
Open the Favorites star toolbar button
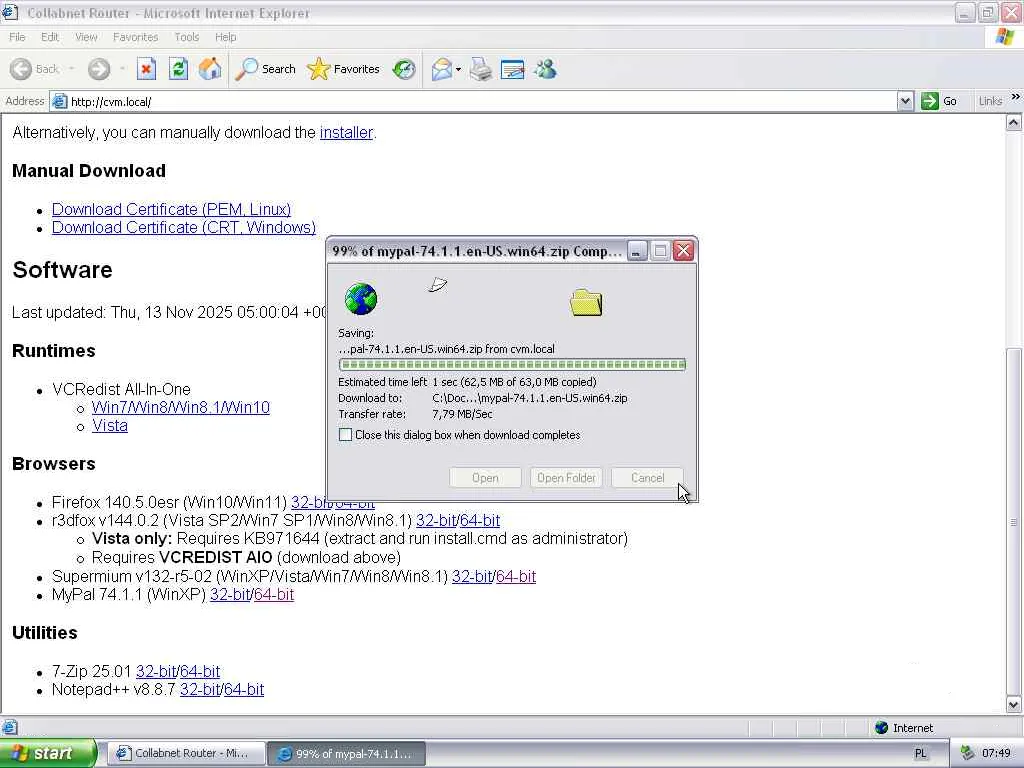[344, 69]
